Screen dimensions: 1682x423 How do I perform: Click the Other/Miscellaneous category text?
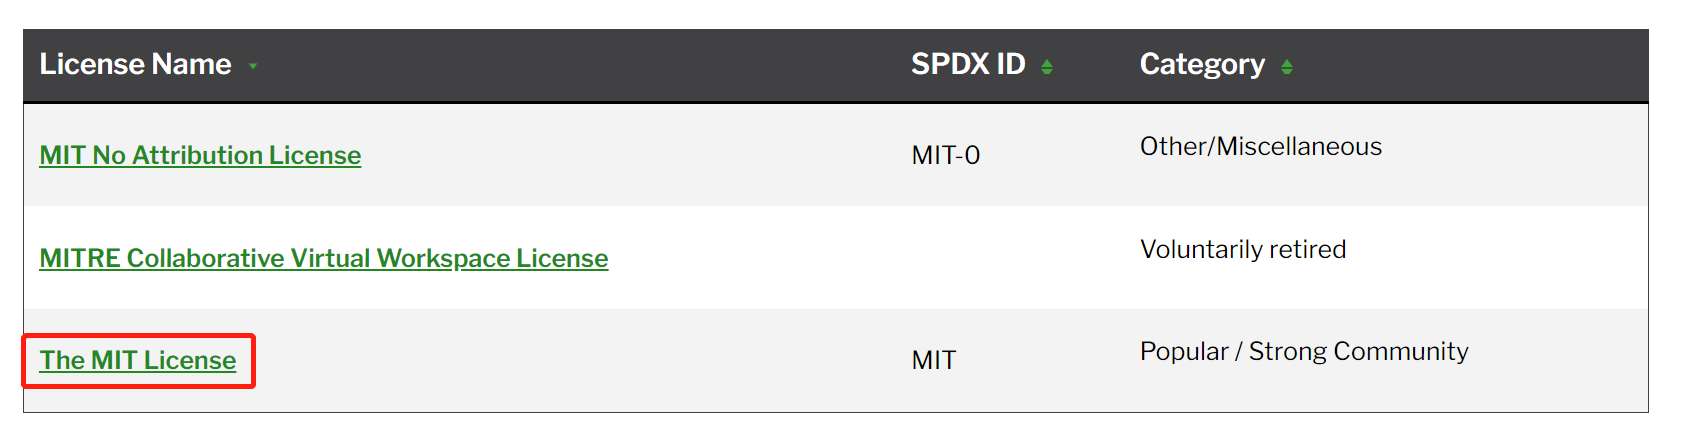click(x=1261, y=146)
